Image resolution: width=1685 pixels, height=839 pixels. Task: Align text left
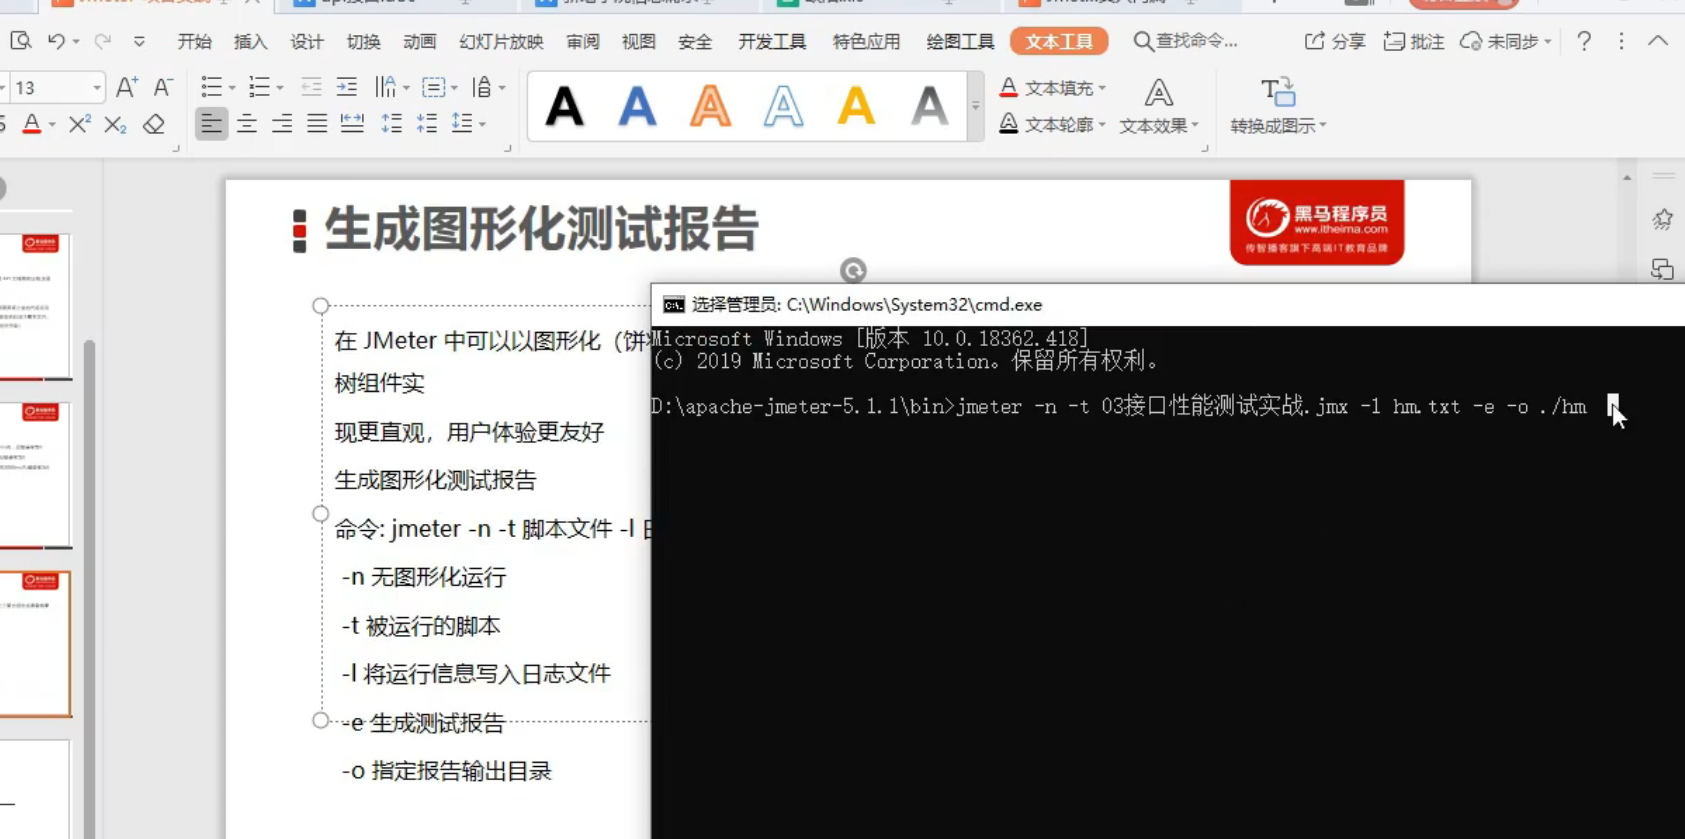coord(211,124)
